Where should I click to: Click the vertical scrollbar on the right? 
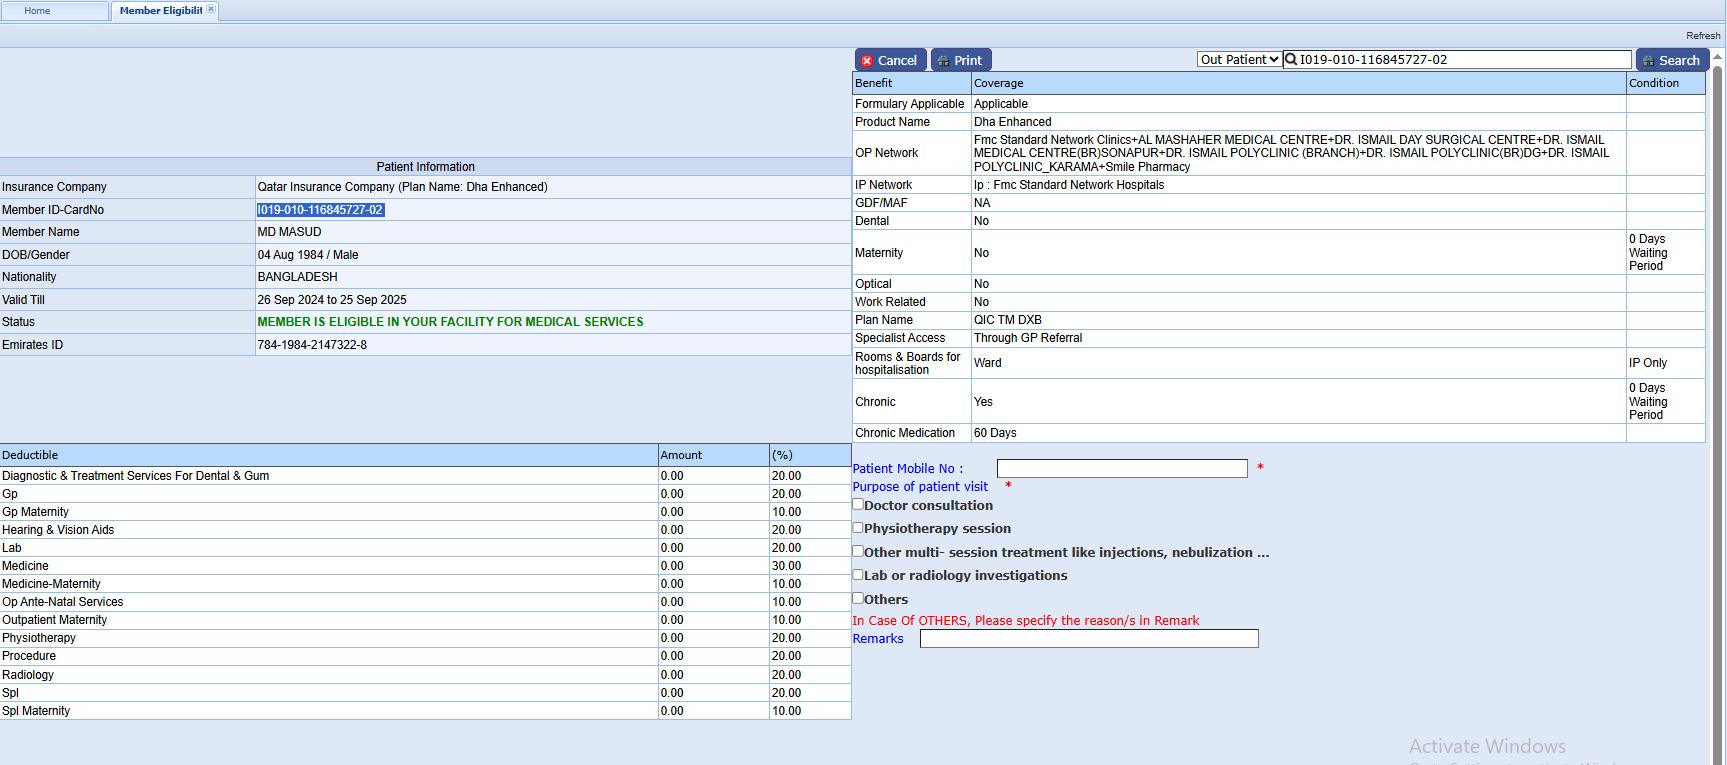click(1718, 400)
